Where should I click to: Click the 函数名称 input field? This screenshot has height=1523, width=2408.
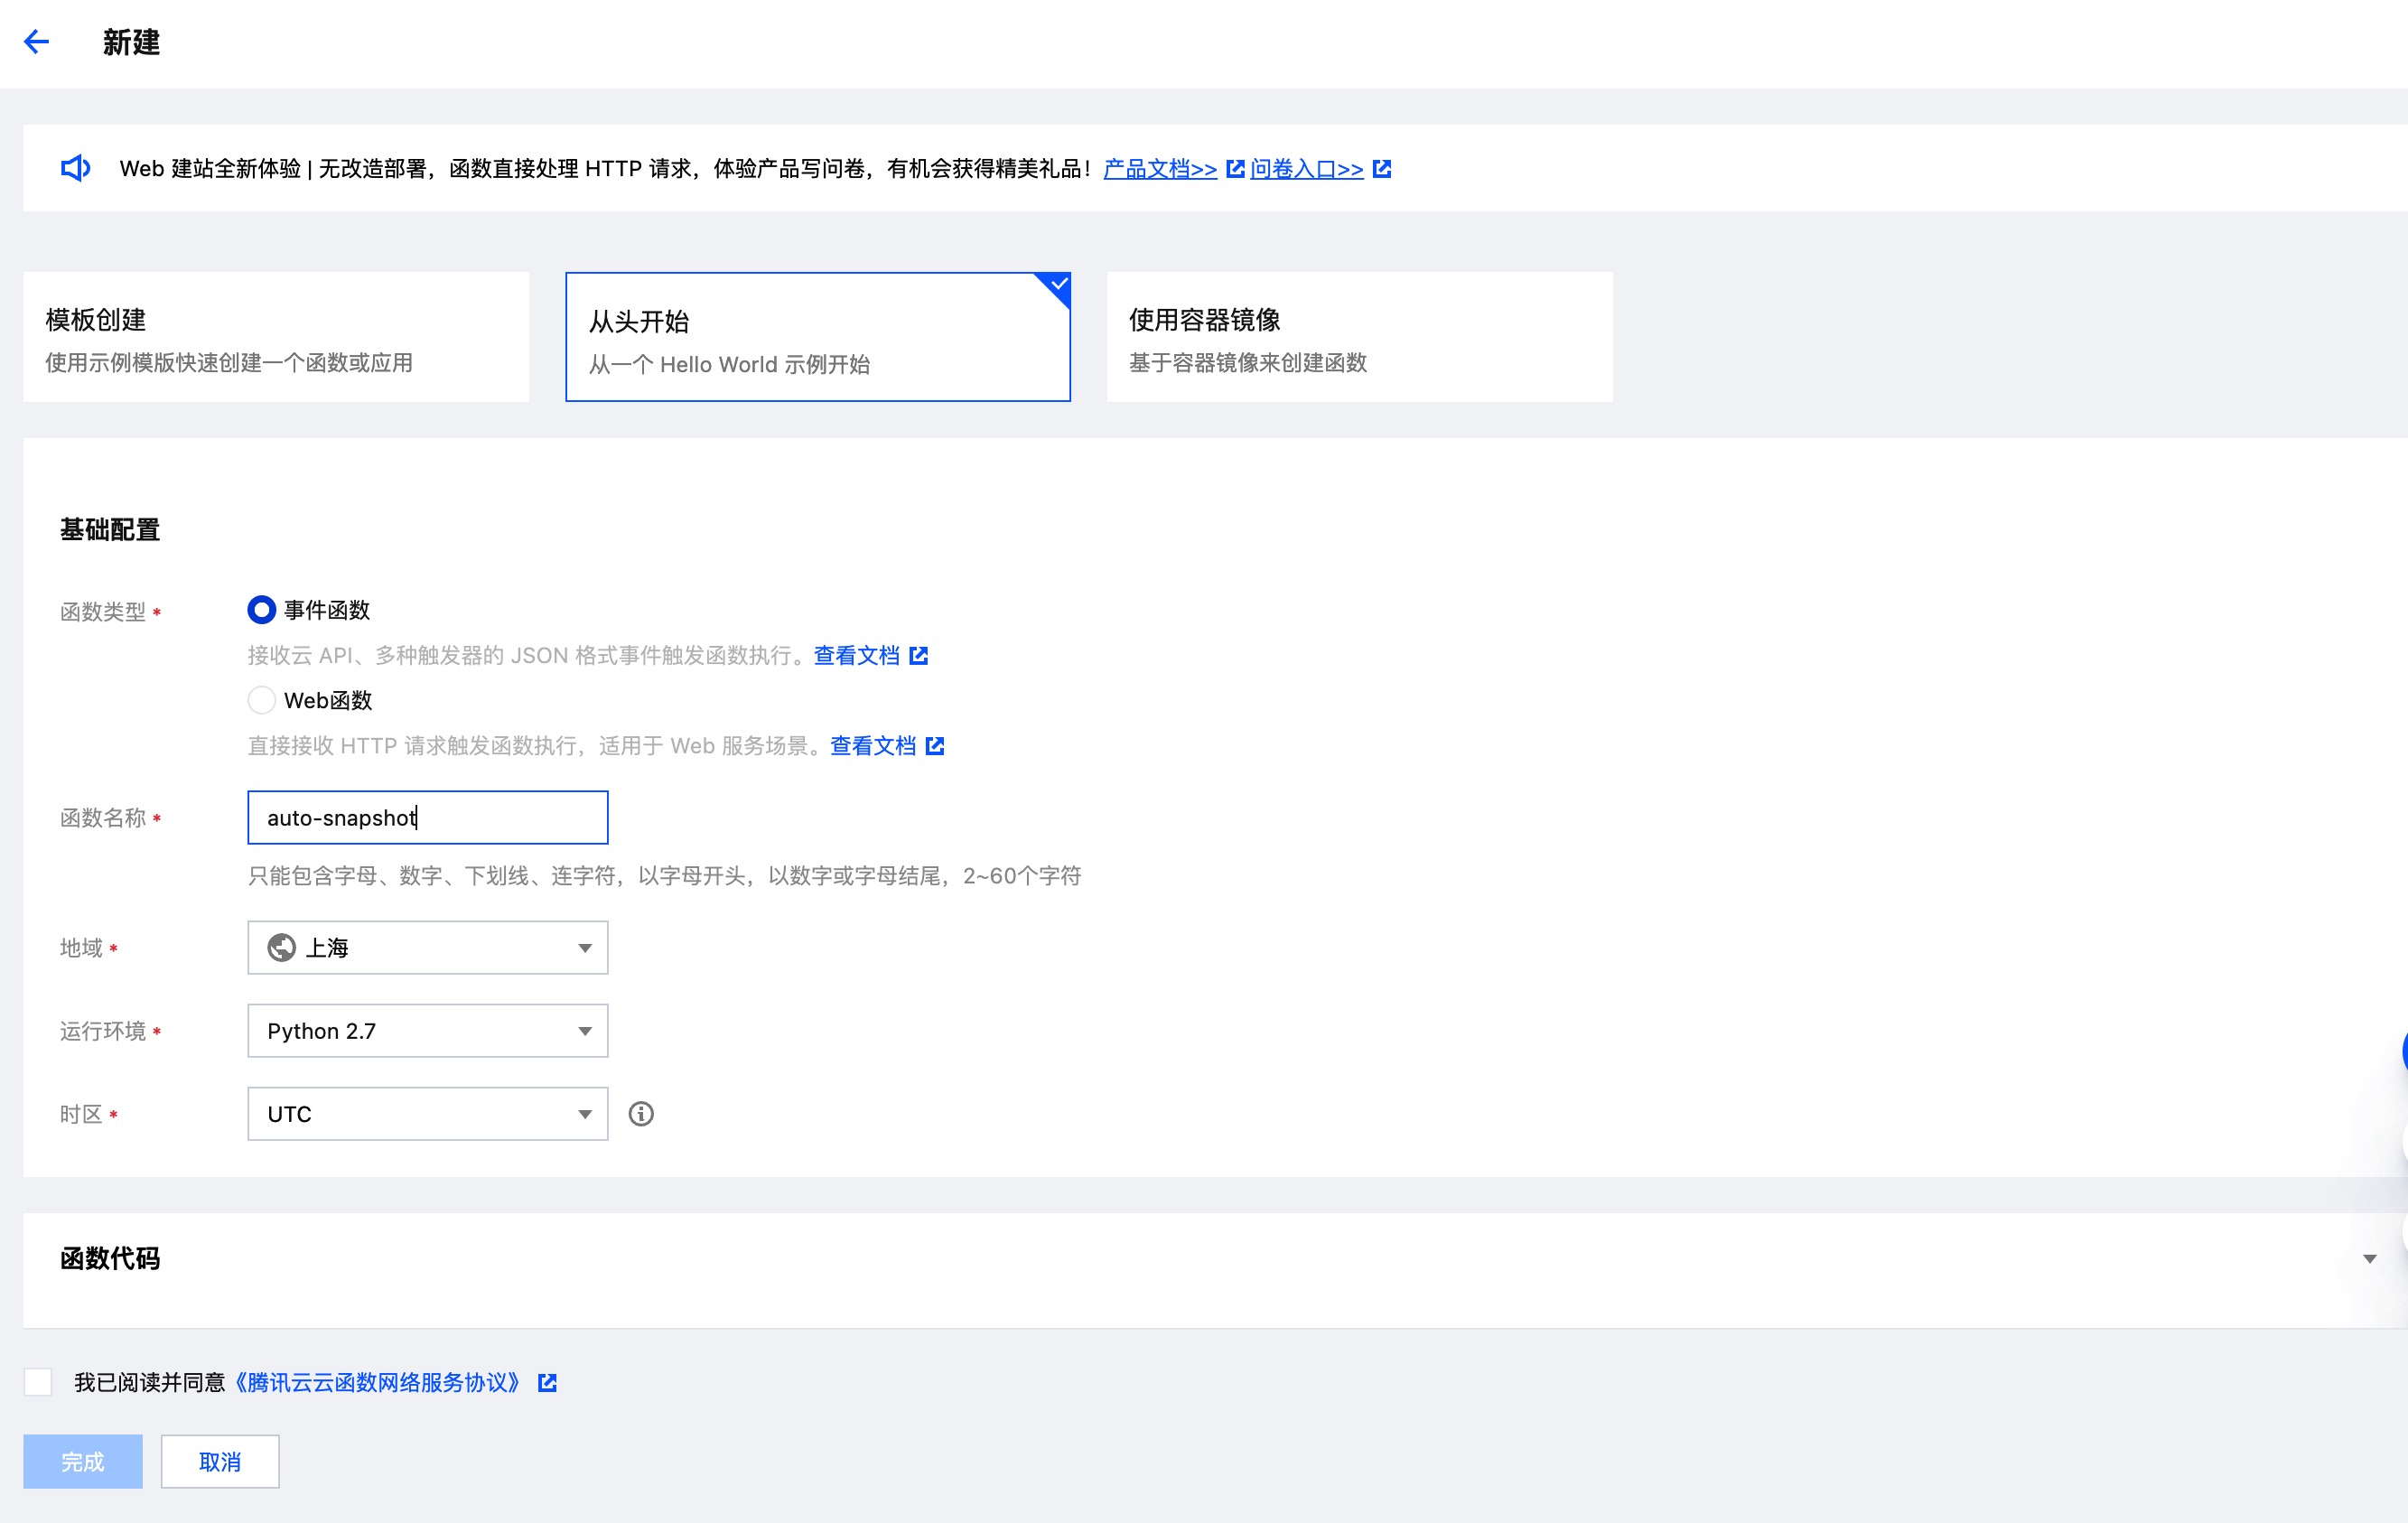pyautogui.click(x=427, y=818)
